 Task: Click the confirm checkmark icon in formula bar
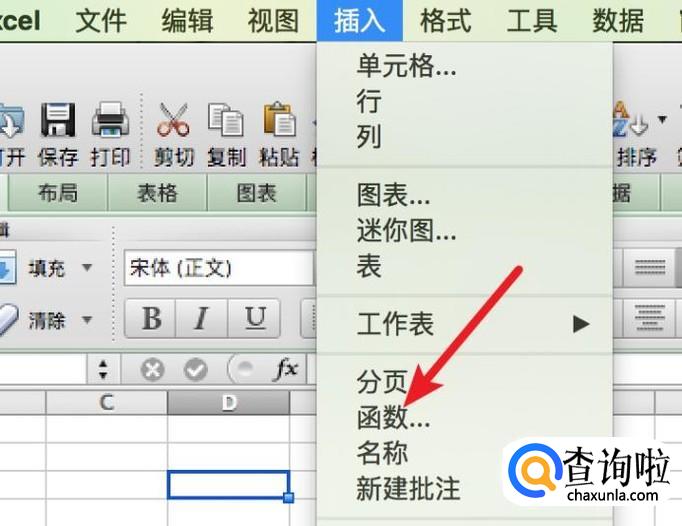pos(195,370)
